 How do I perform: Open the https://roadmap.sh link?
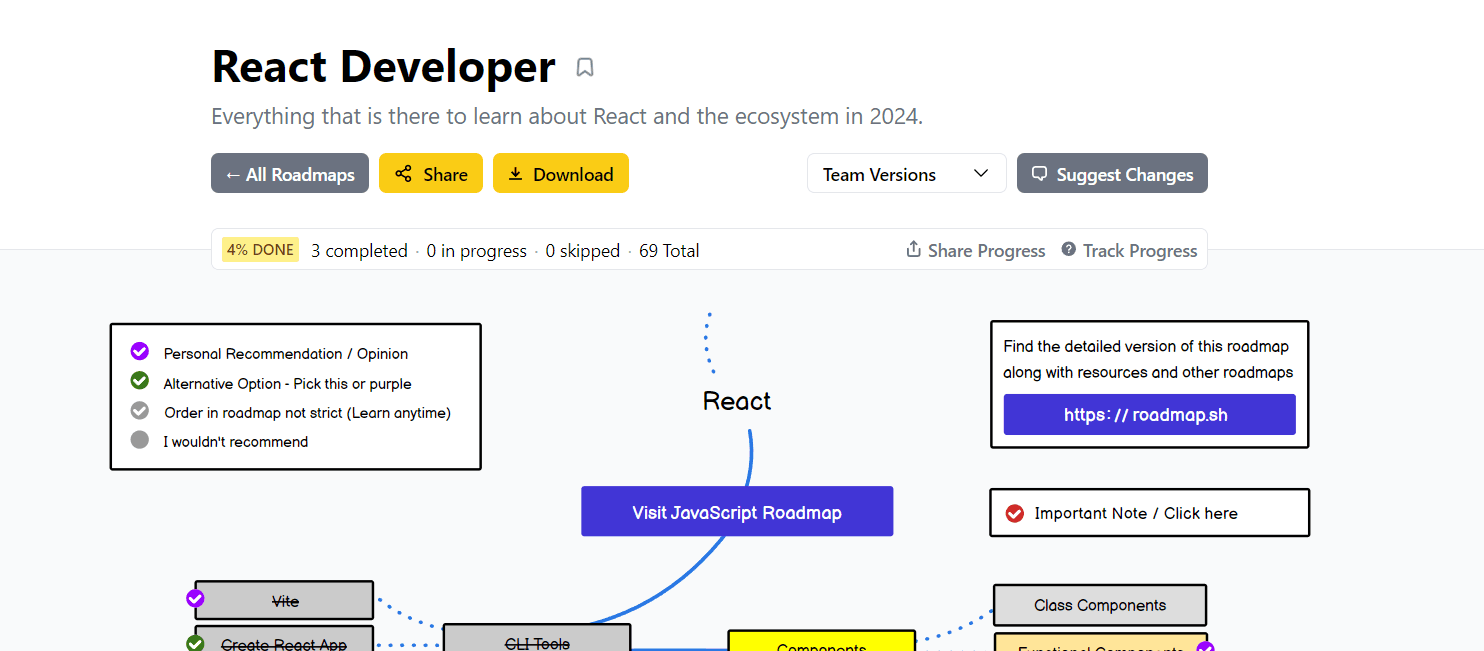tap(1149, 414)
